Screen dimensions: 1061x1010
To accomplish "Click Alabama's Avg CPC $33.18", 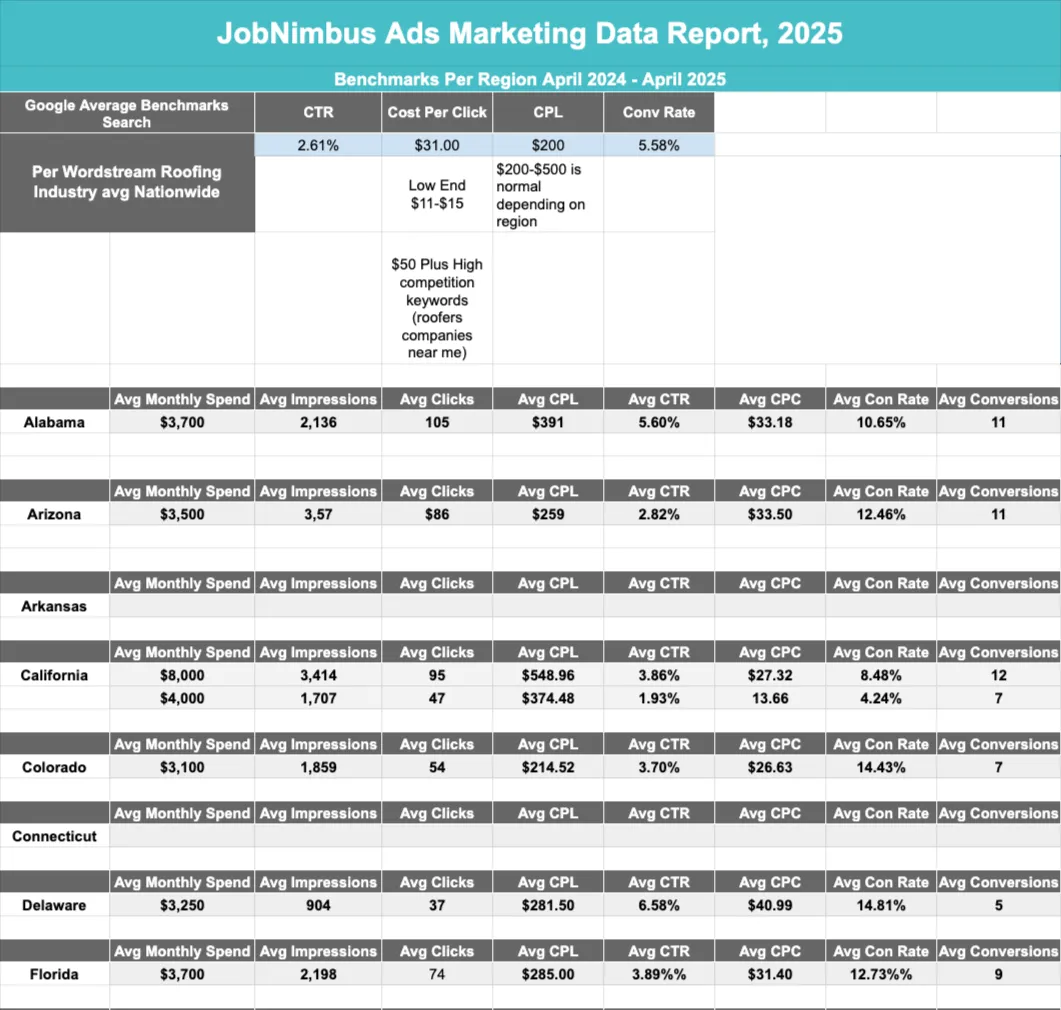I will [770, 422].
